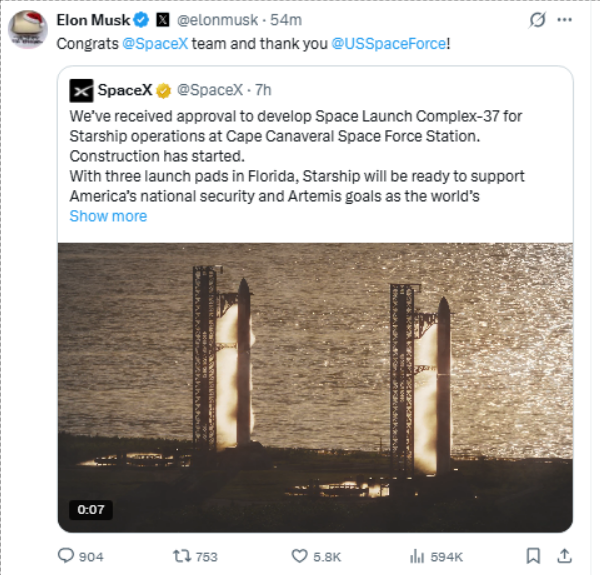Click Elon Musk's blue verified badge
The height and width of the screenshot is (575, 600).
[141, 19]
